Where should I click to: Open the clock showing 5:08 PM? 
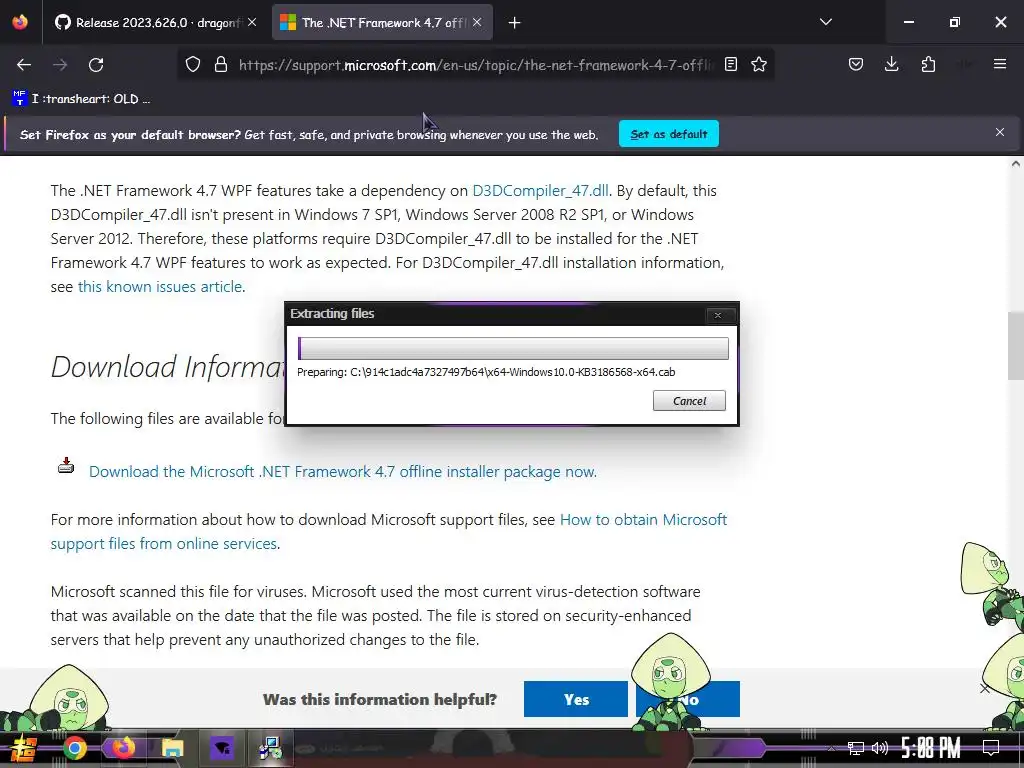coord(931,748)
